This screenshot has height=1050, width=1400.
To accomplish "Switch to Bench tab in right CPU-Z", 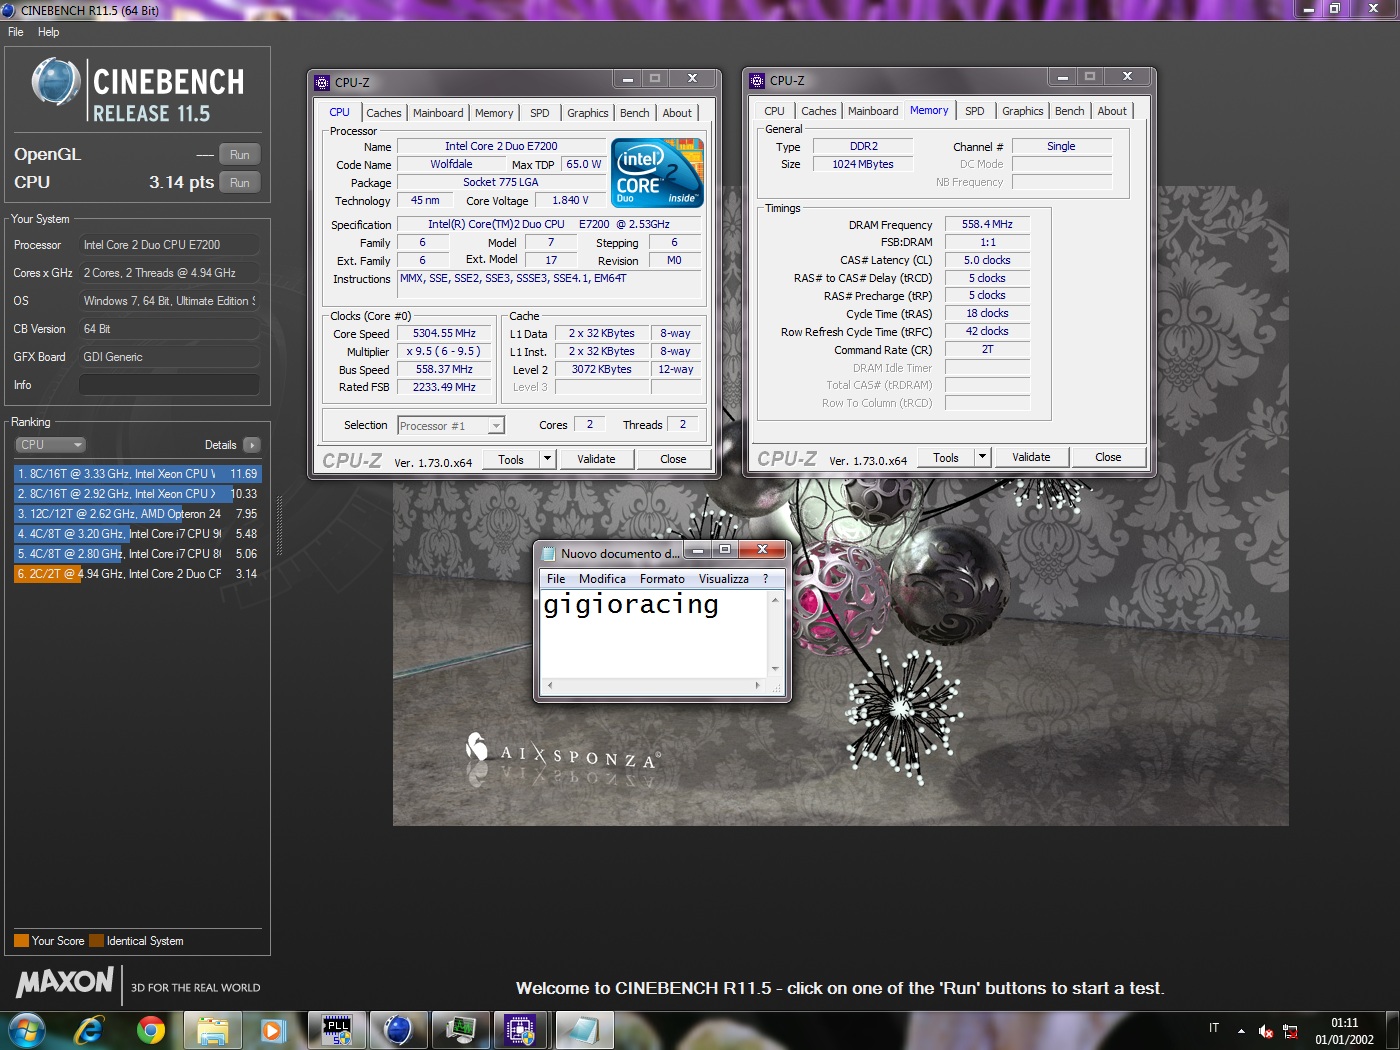I will pos(1069,111).
